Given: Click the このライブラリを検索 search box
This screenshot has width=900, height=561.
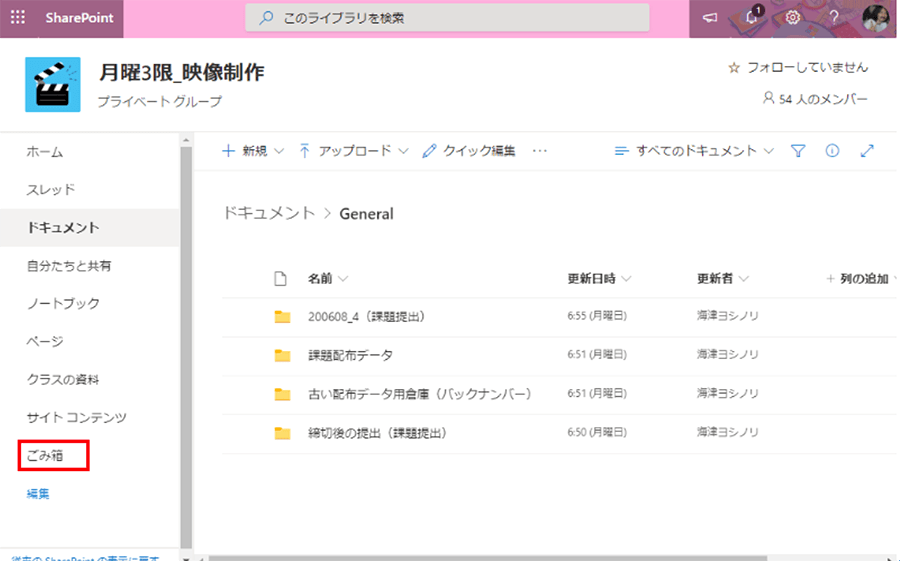Looking at the screenshot, I should [447, 18].
